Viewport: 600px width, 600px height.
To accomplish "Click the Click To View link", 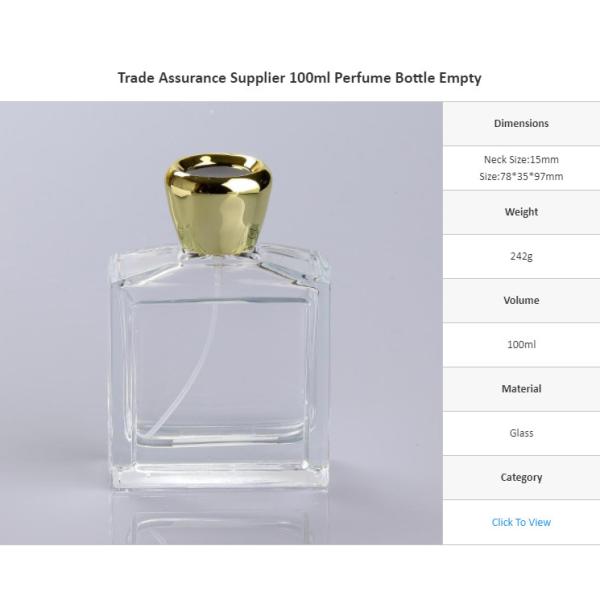I will 521,522.
